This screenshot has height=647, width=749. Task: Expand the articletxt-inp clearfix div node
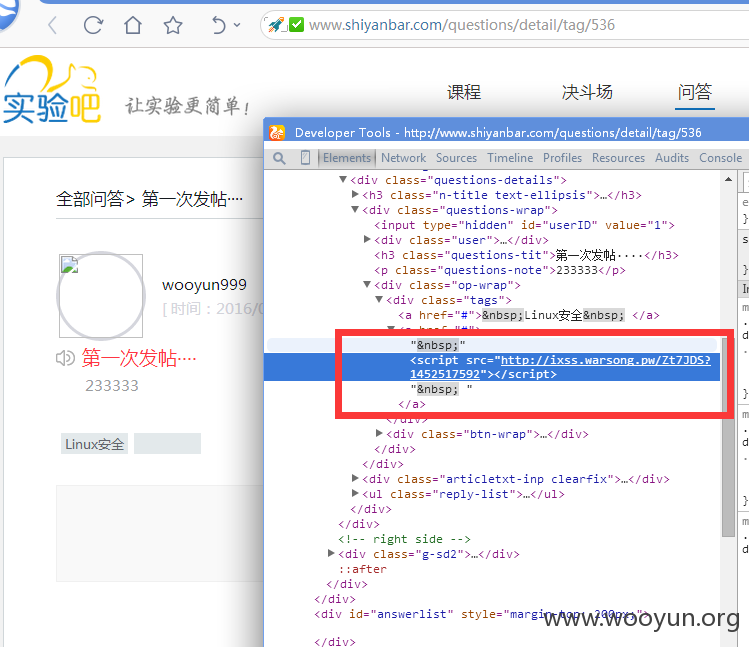[x=355, y=478]
